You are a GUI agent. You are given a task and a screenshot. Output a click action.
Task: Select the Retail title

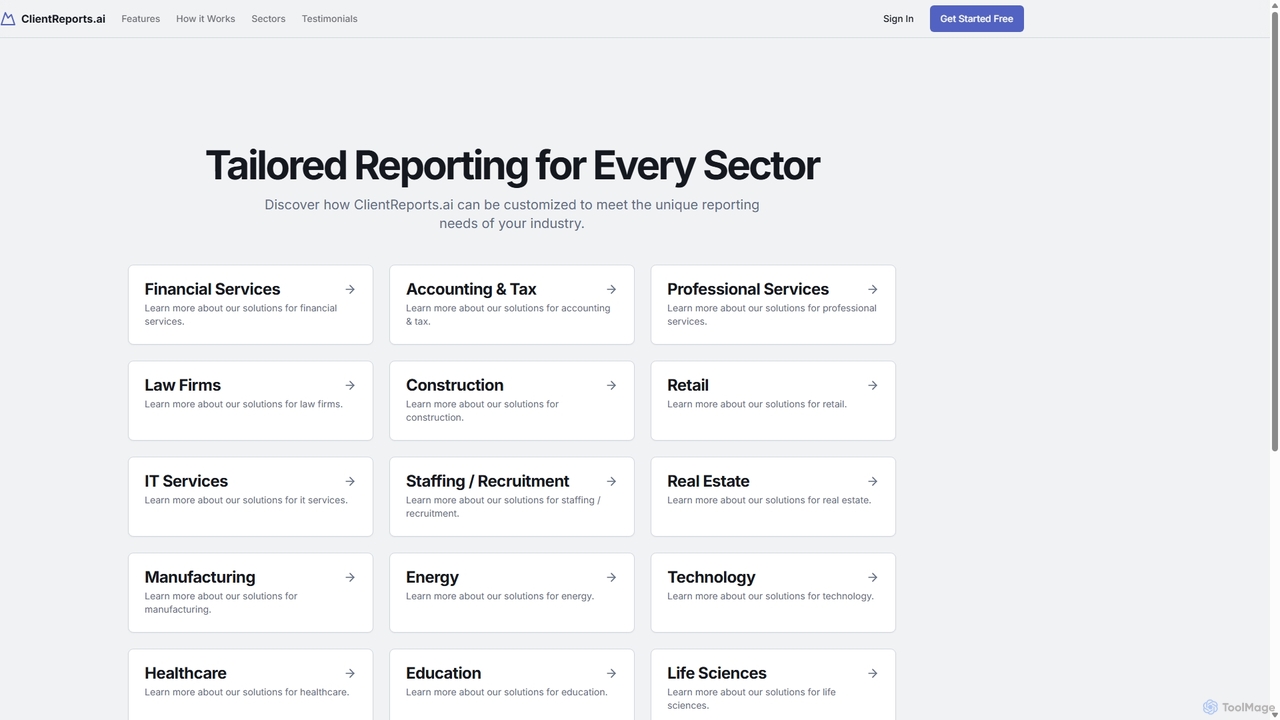(688, 385)
